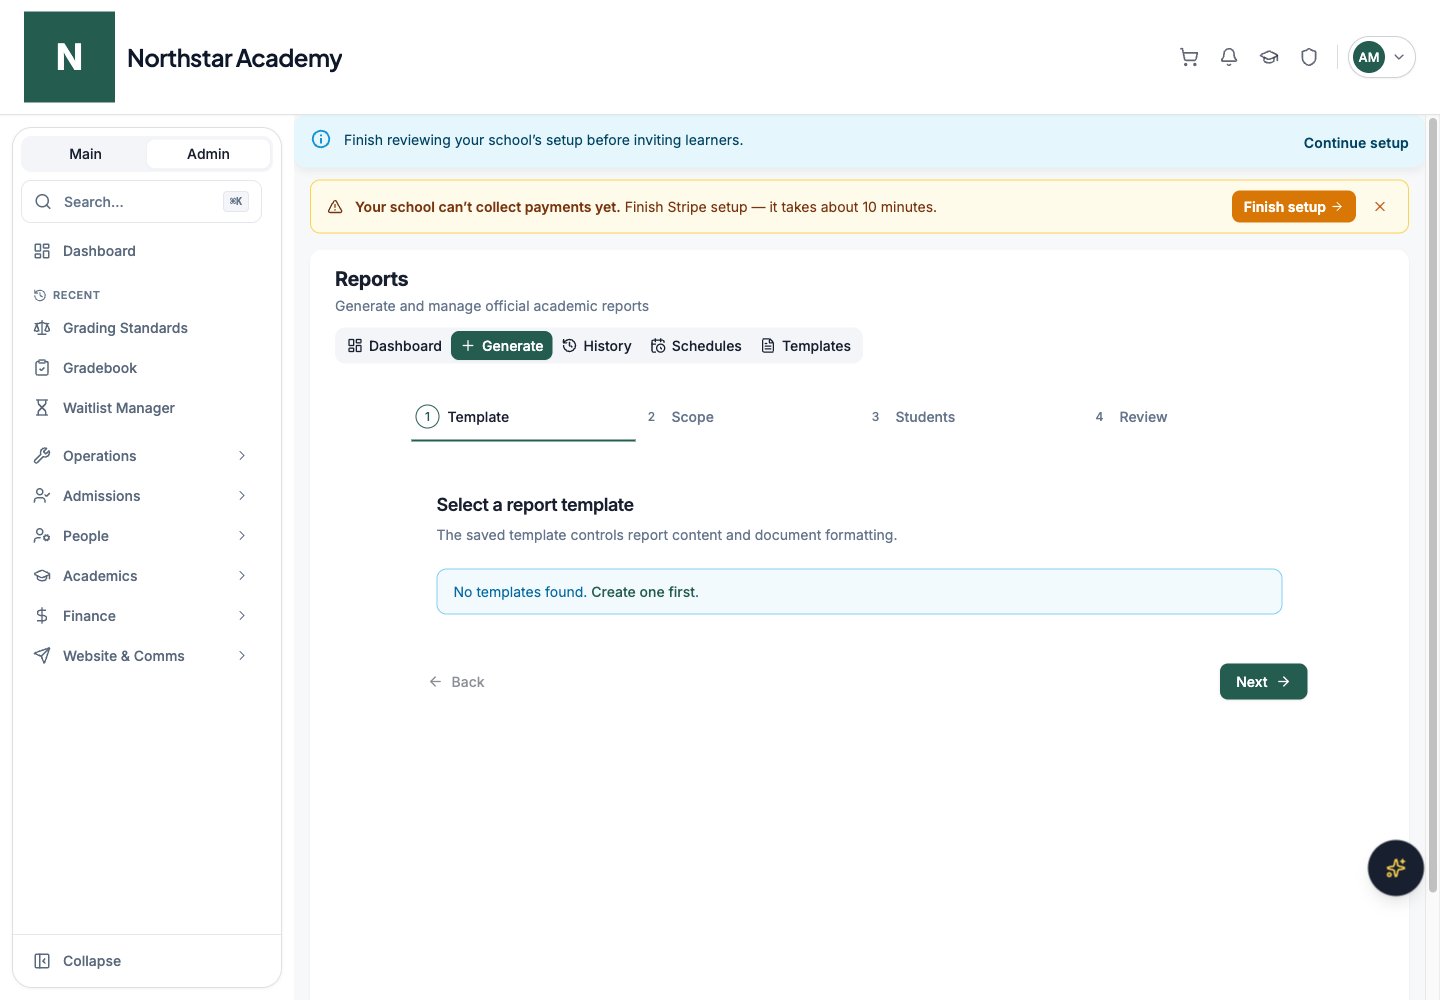1440x1000 pixels.
Task: Open the Templates tab
Action: coord(806,346)
